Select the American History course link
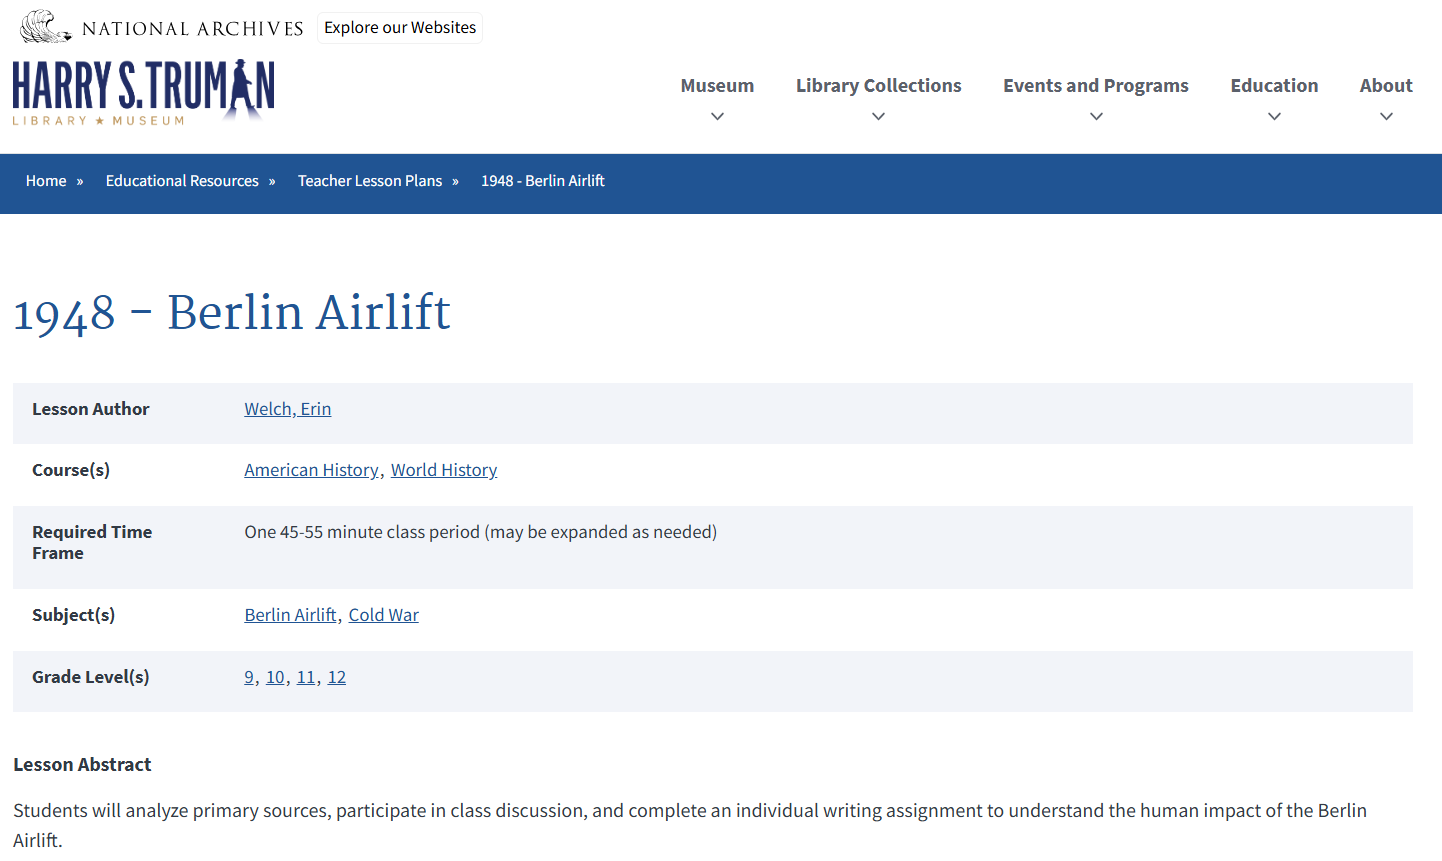 311,470
